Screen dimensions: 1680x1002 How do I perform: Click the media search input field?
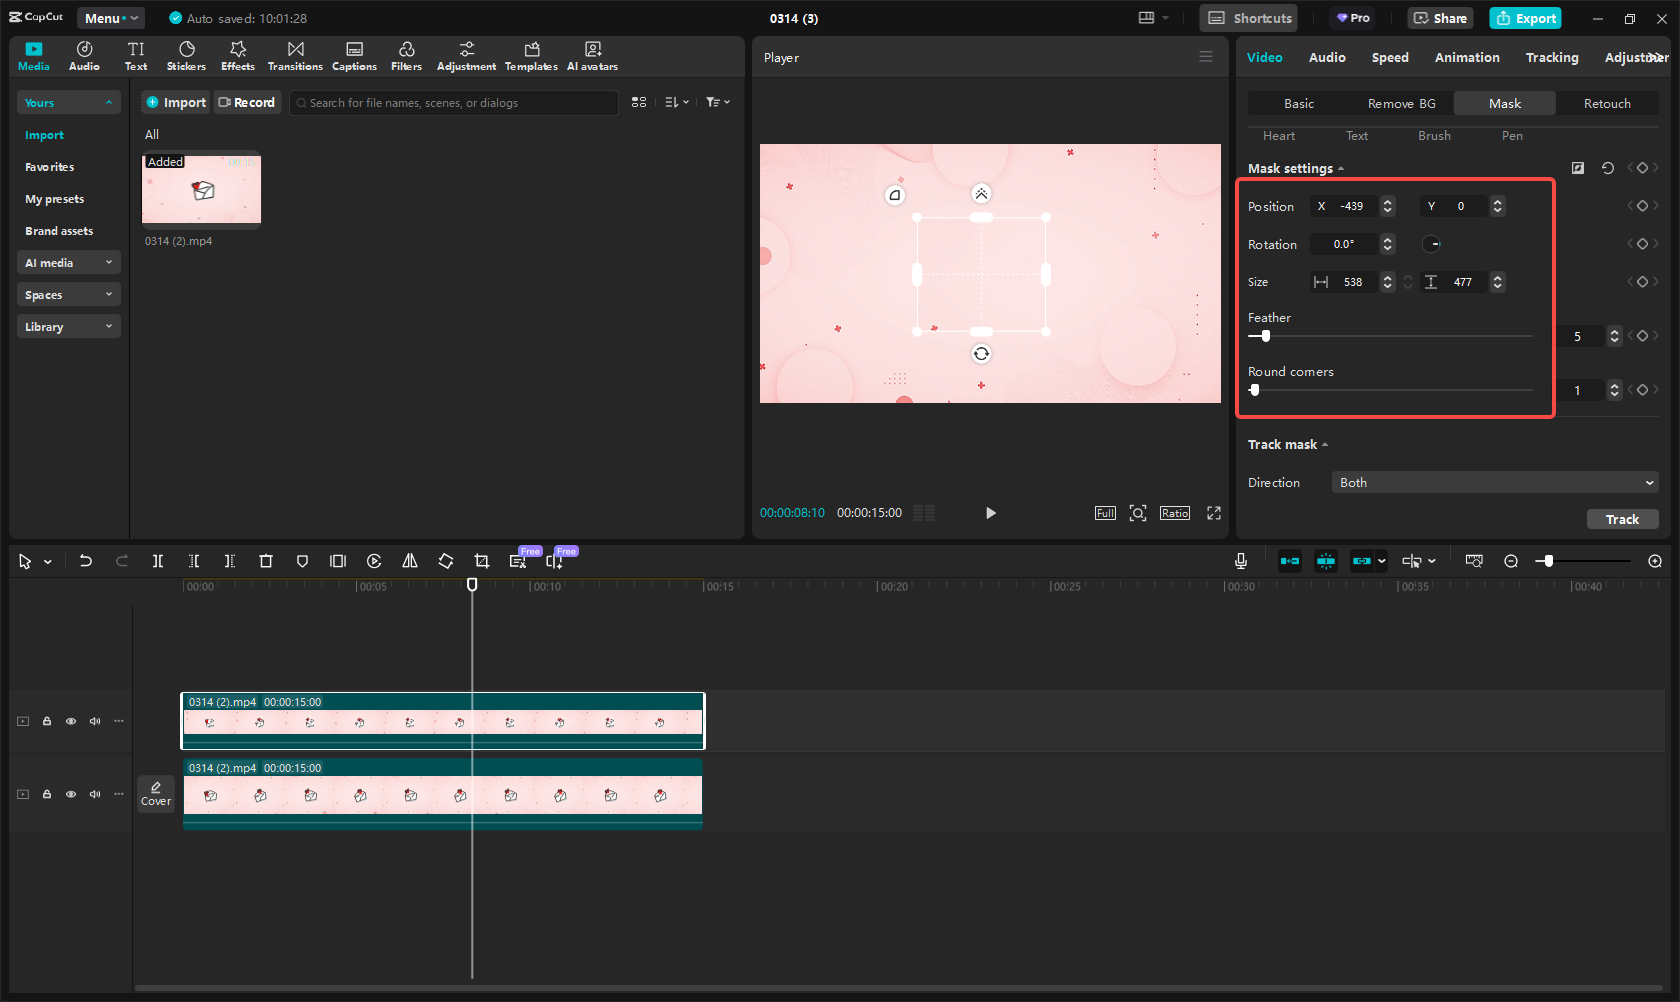[454, 103]
